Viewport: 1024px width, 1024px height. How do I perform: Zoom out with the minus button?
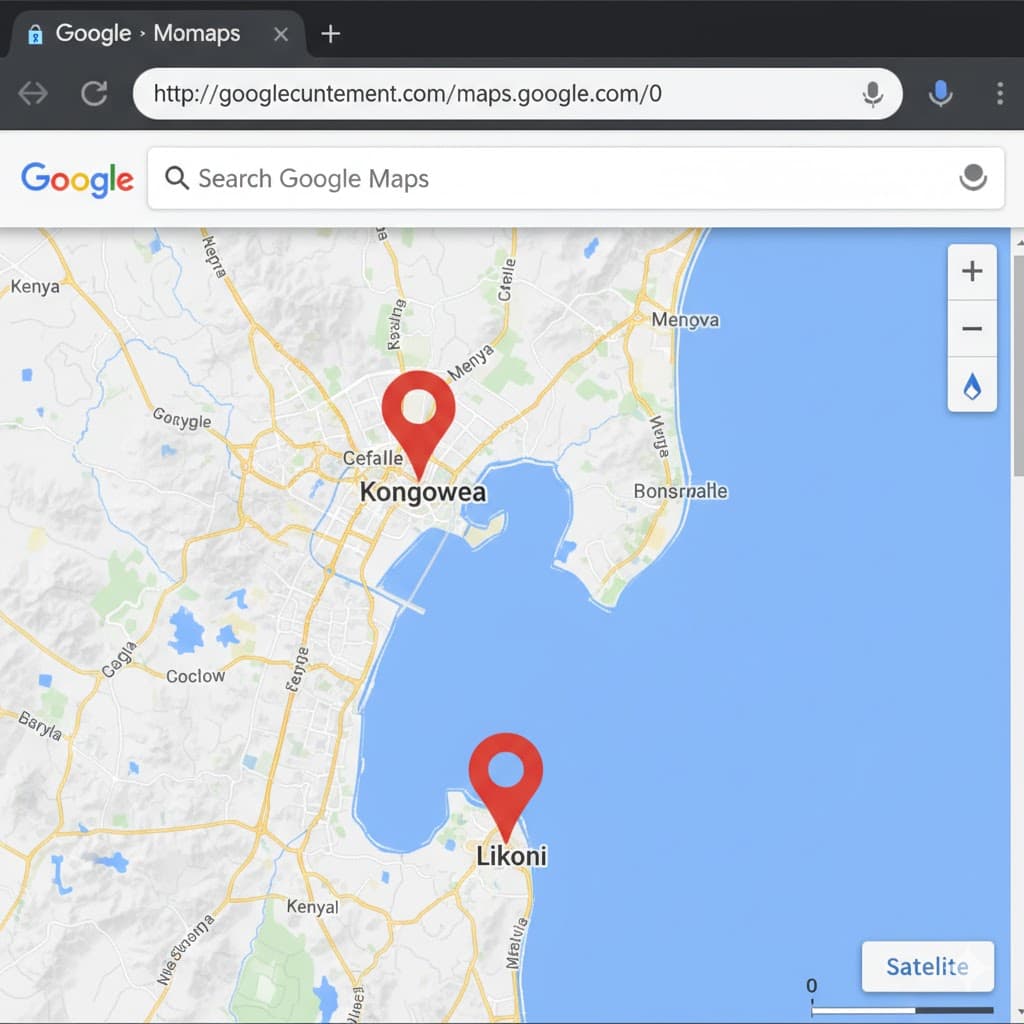pyautogui.click(x=972, y=329)
